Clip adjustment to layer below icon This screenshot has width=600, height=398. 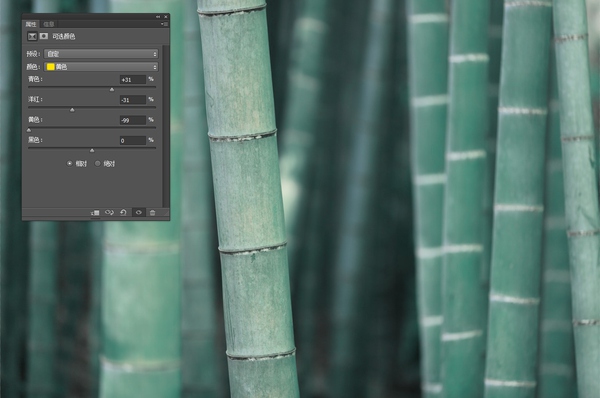[95, 212]
